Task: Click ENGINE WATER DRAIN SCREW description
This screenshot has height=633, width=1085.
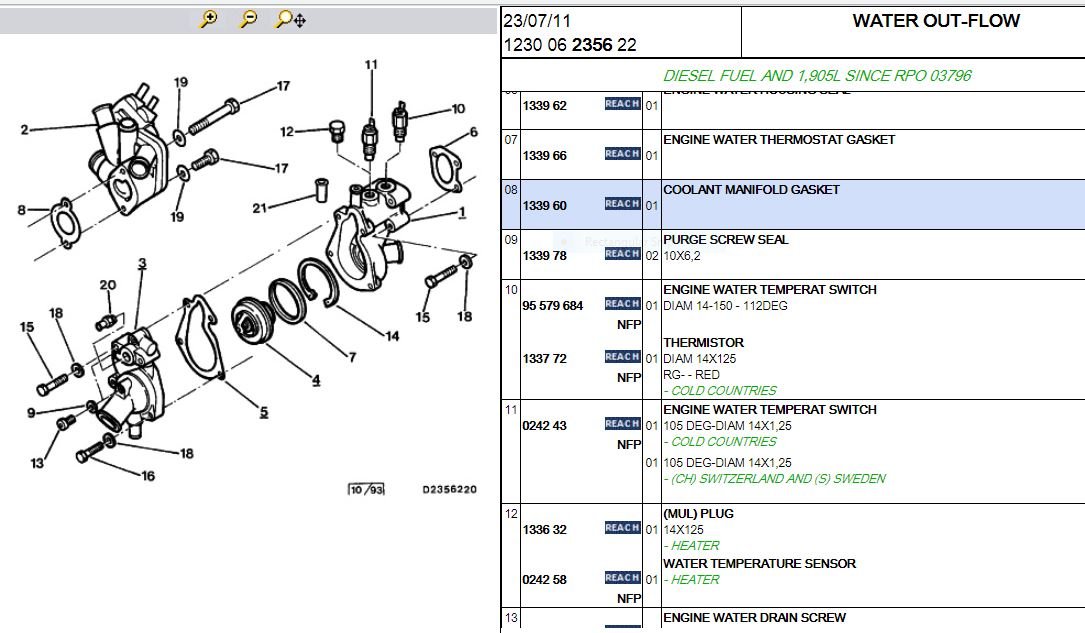Action: click(754, 618)
